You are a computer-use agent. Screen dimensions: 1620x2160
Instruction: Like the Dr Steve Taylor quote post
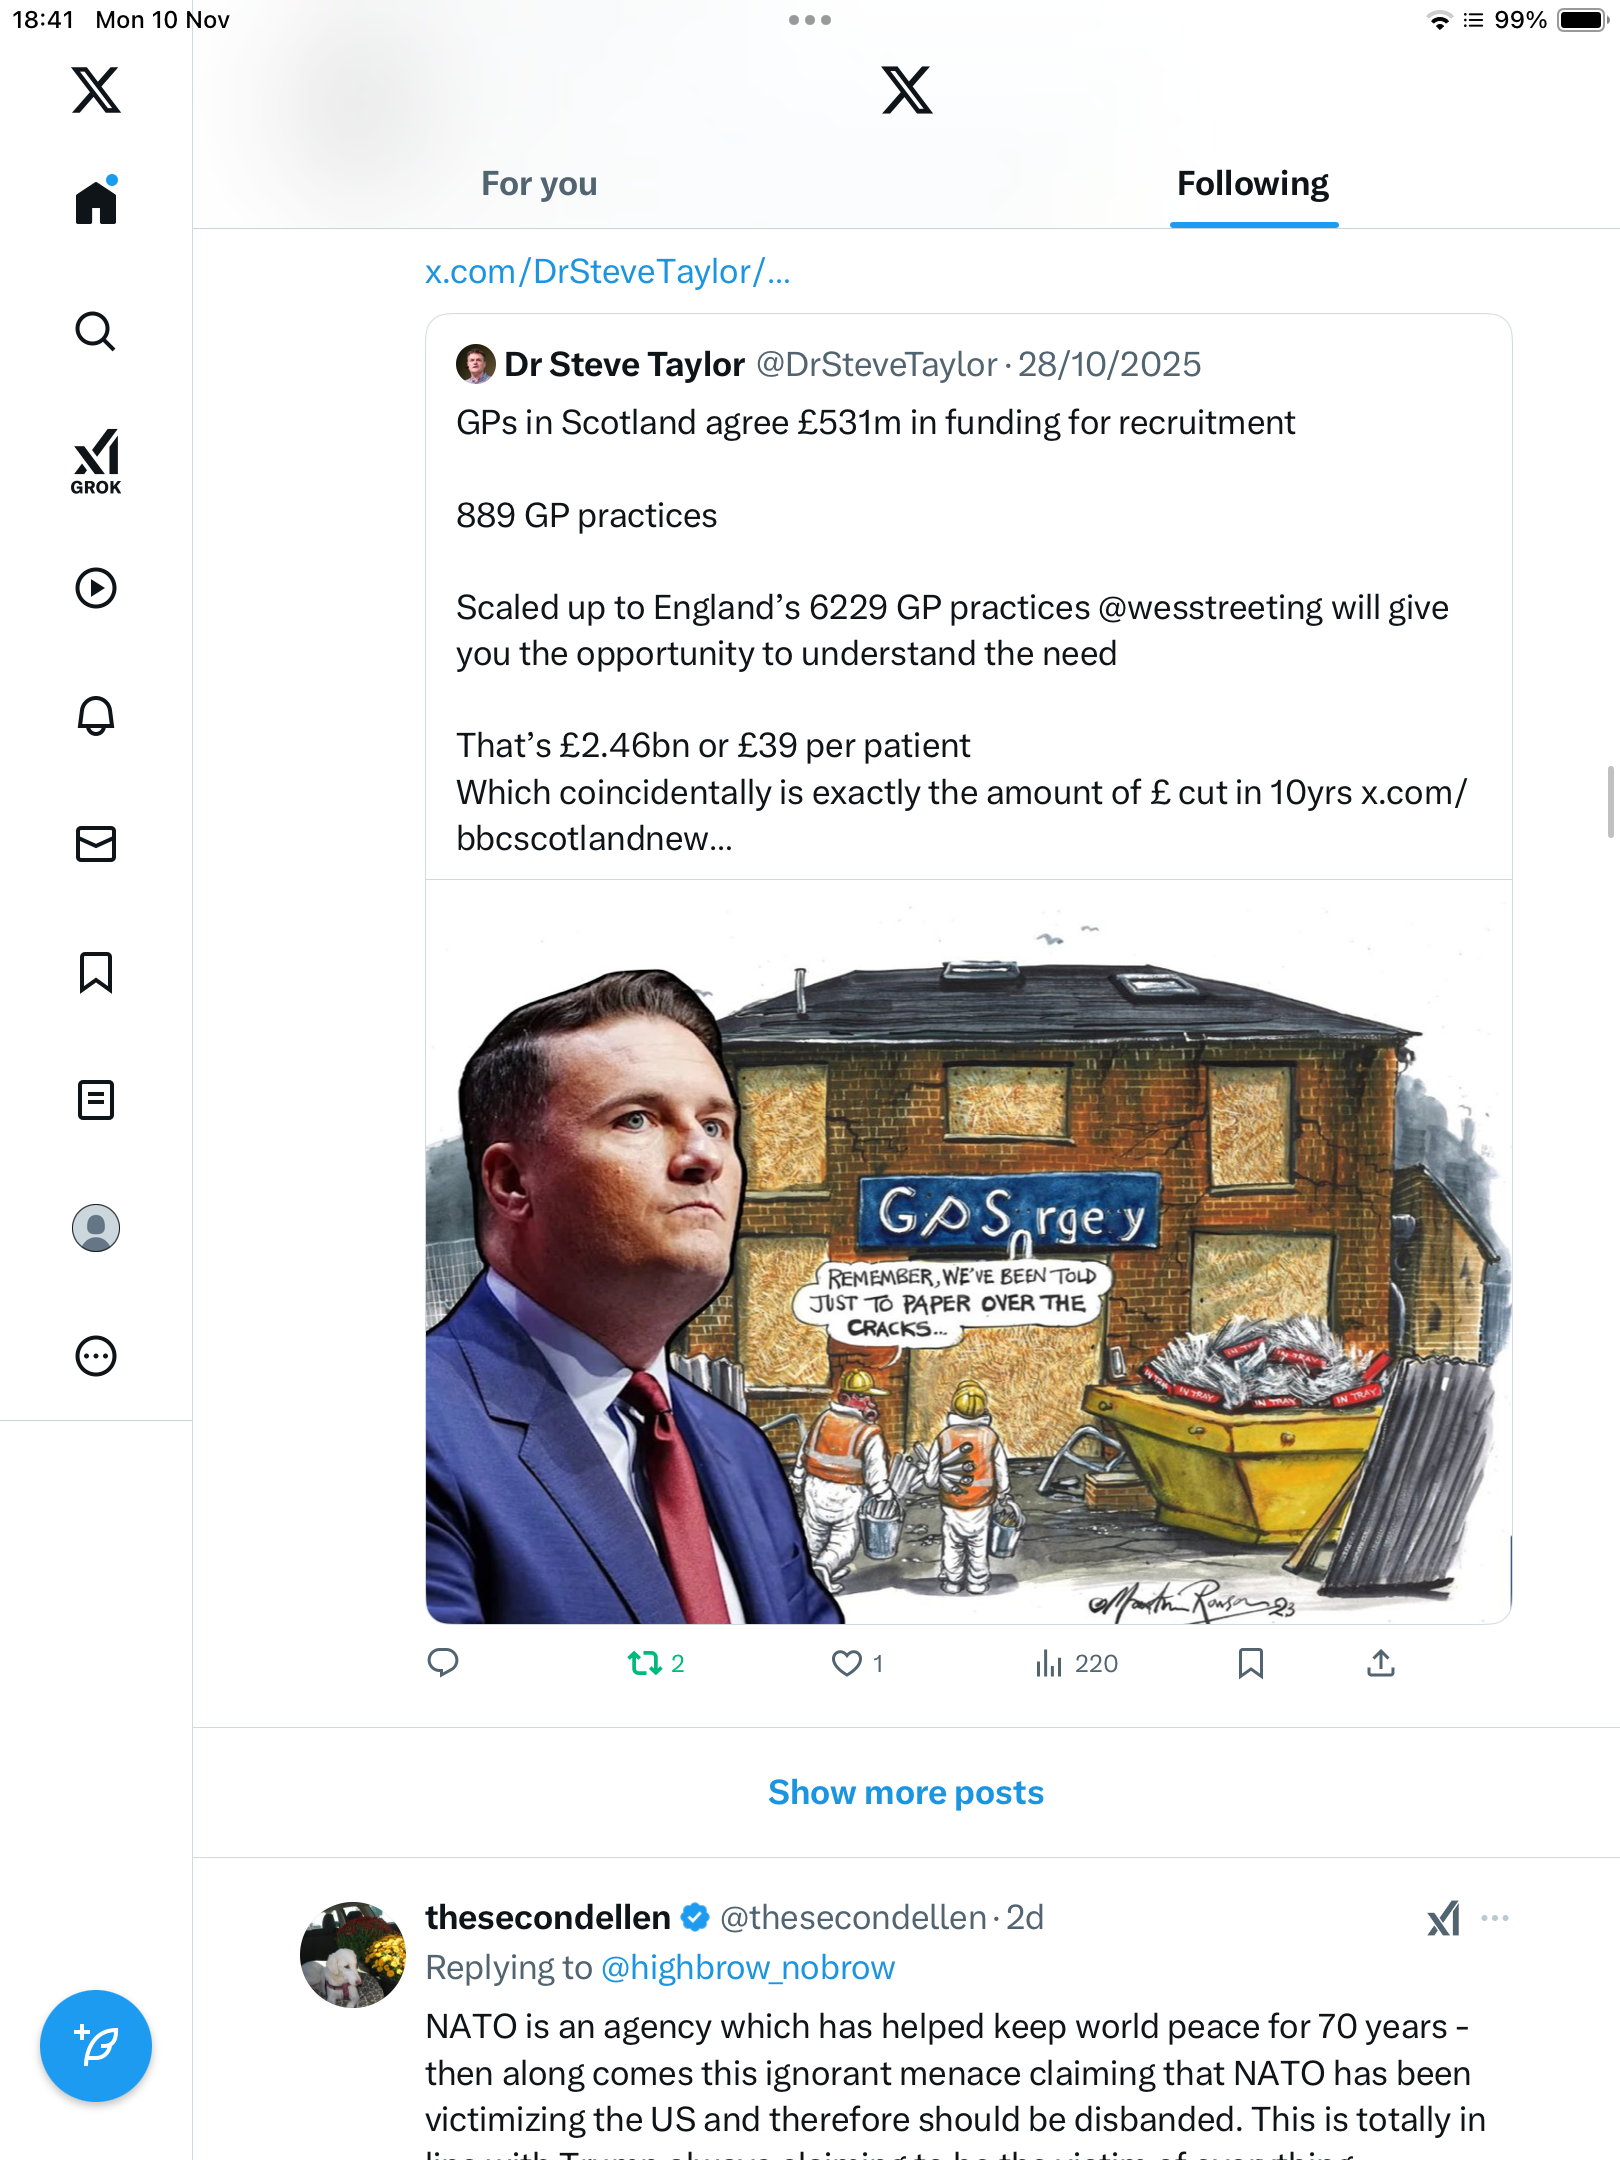[847, 1663]
